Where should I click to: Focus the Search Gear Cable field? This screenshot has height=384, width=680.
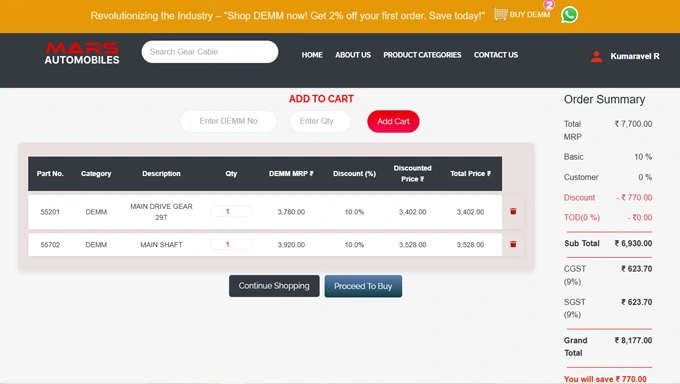coord(210,52)
